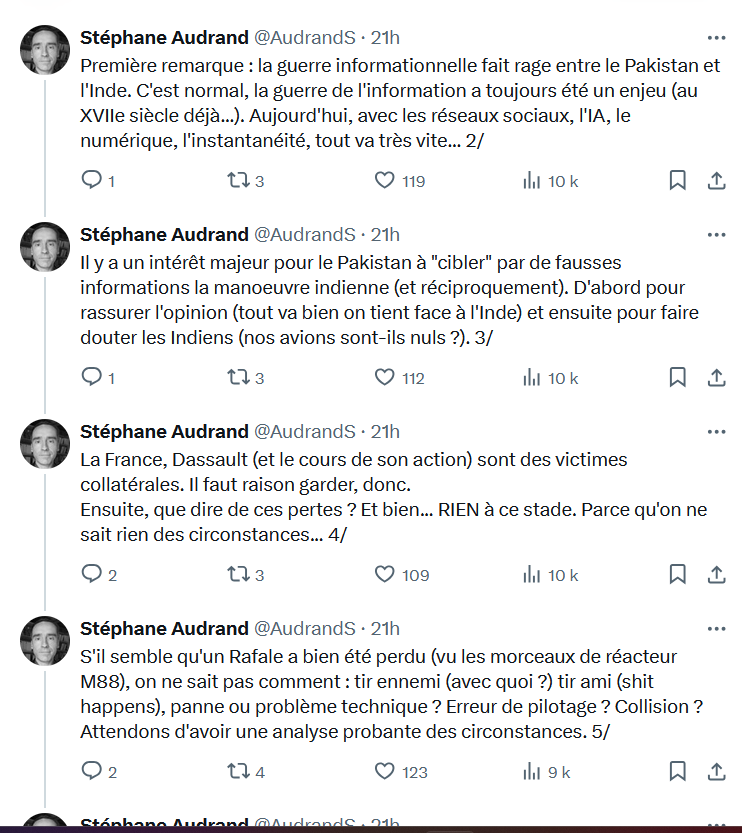Share the Dassault tweet ending in 4/
This screenshot has width=742, height=833.
pyautogui.click(x=716, y=575)
